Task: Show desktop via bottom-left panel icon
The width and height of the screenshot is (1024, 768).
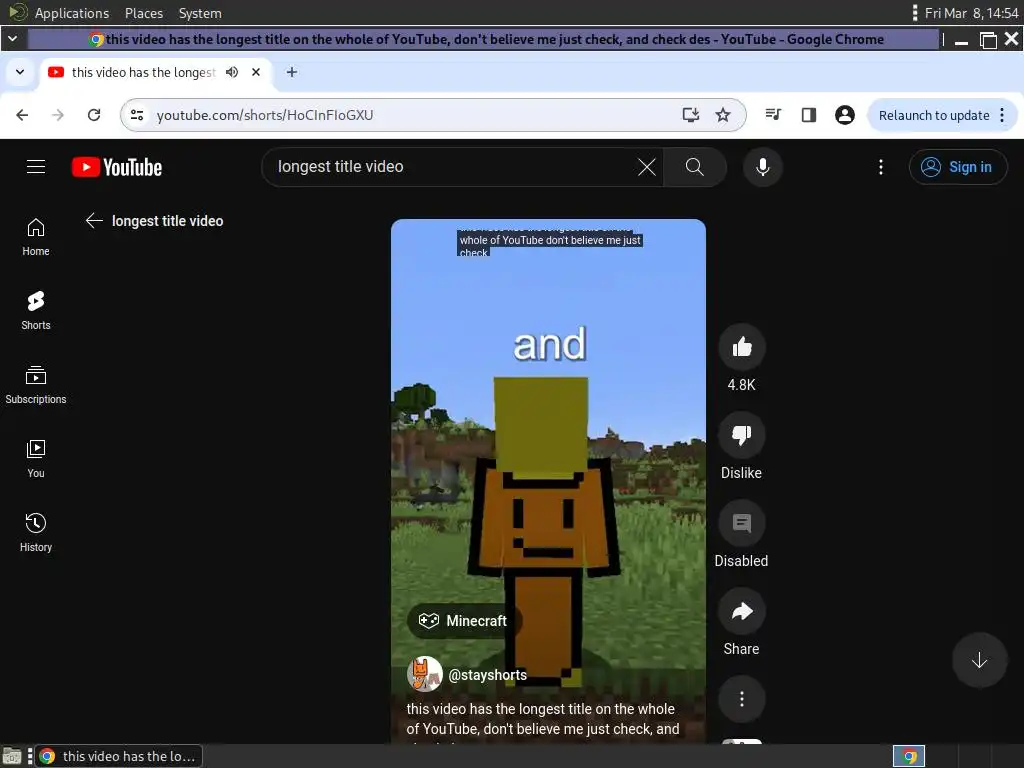Action: pos(12,757)
